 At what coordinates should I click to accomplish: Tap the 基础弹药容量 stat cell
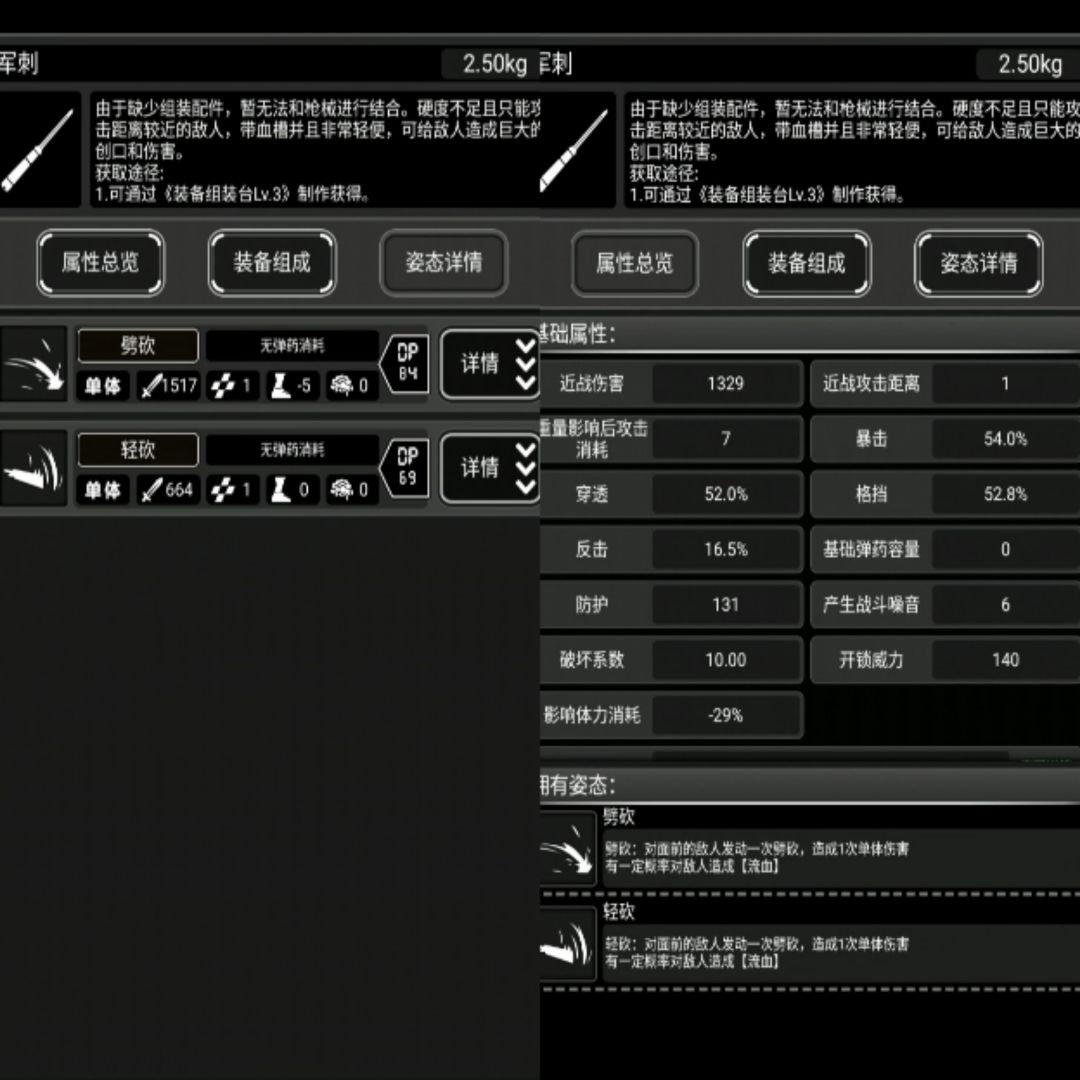(x=945, y=549)
